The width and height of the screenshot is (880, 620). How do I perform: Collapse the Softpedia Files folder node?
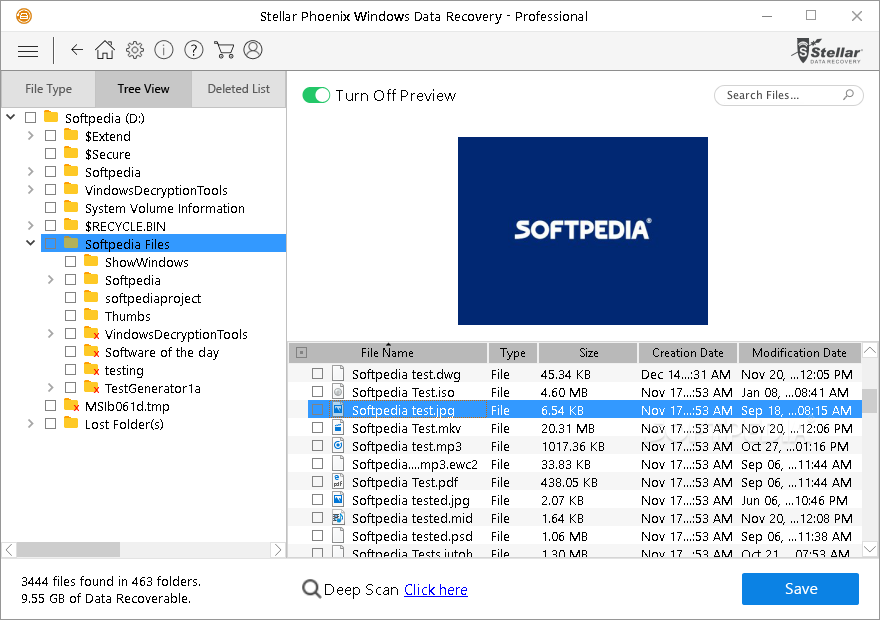coord(30,242)
